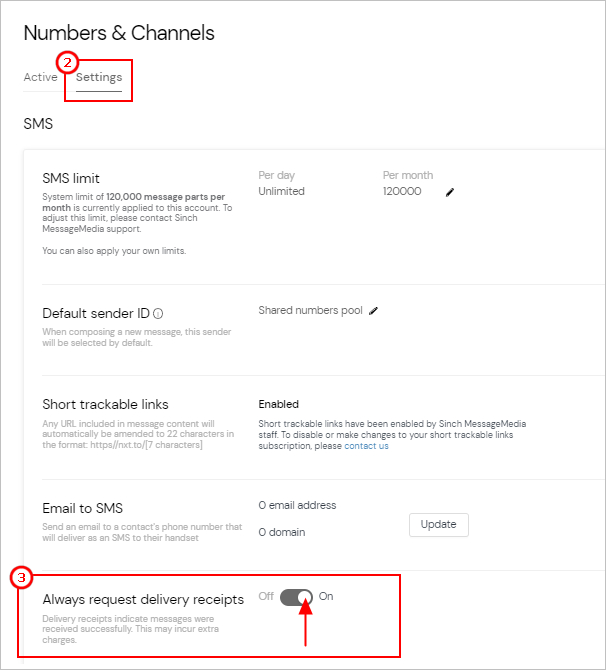Screen dimensions: 606x670
Task: Click the On label beside the switch
Action: click(326, 597)
